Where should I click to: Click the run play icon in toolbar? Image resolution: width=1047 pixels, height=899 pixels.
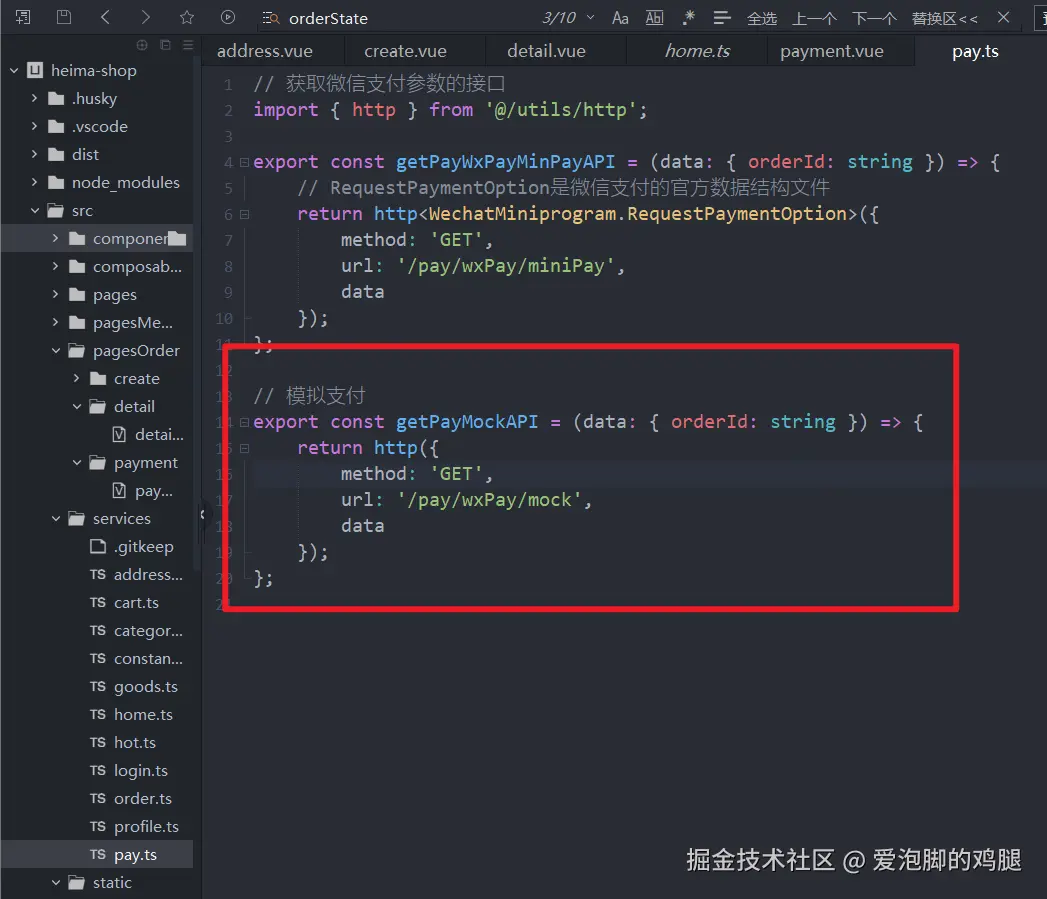tap(228, 17)
